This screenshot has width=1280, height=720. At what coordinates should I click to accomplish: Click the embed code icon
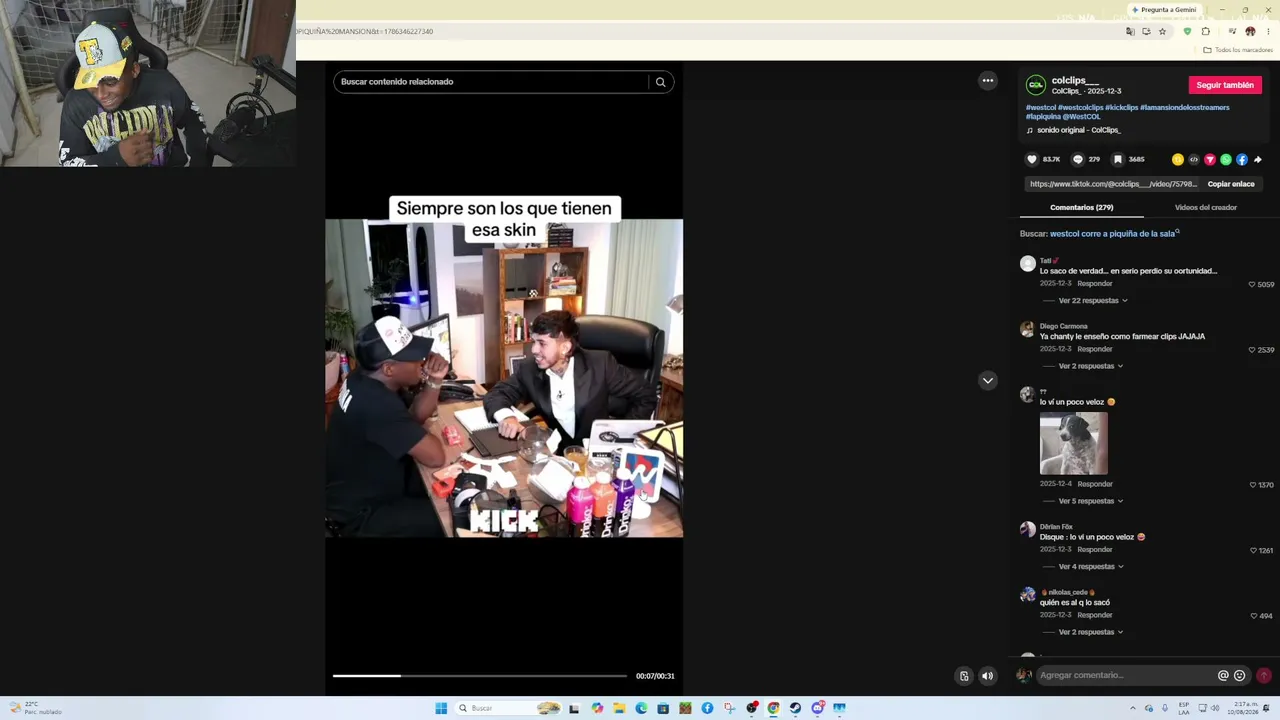click(x=1194, y=160)
